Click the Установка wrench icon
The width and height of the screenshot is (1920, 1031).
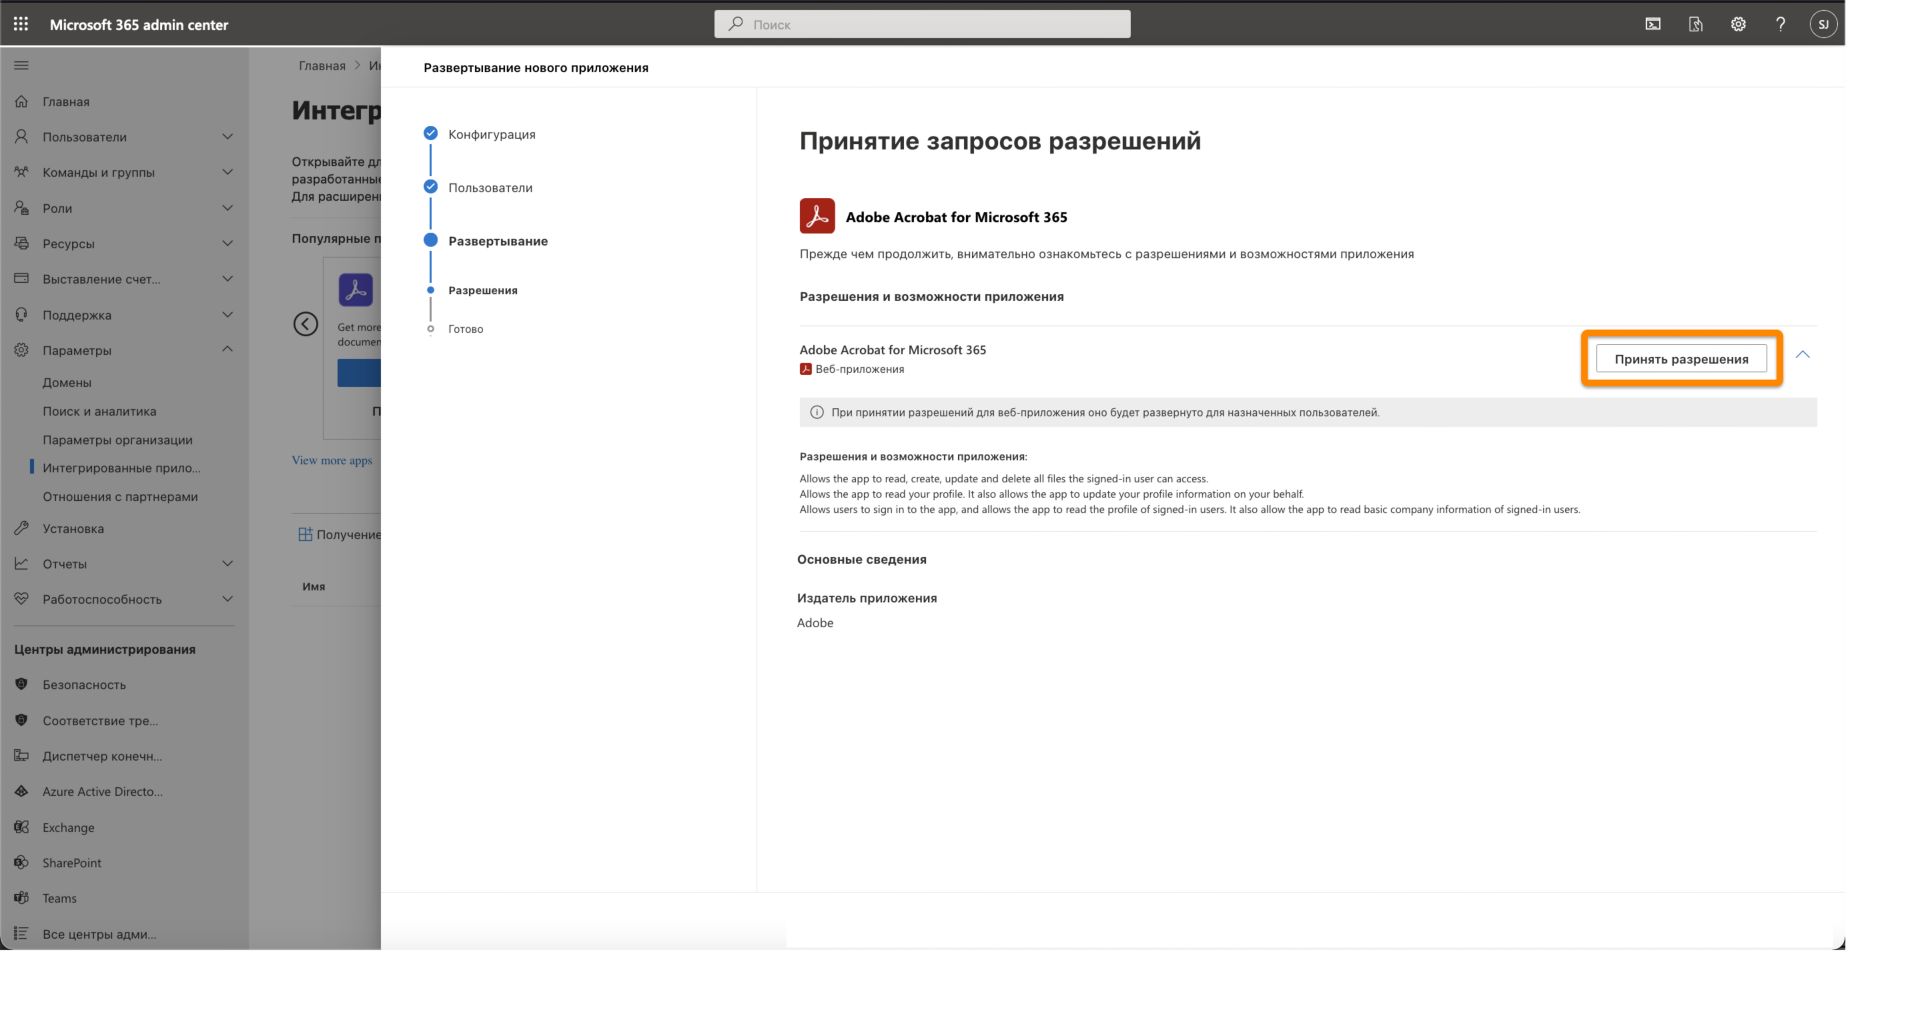(x=21, y=528)
